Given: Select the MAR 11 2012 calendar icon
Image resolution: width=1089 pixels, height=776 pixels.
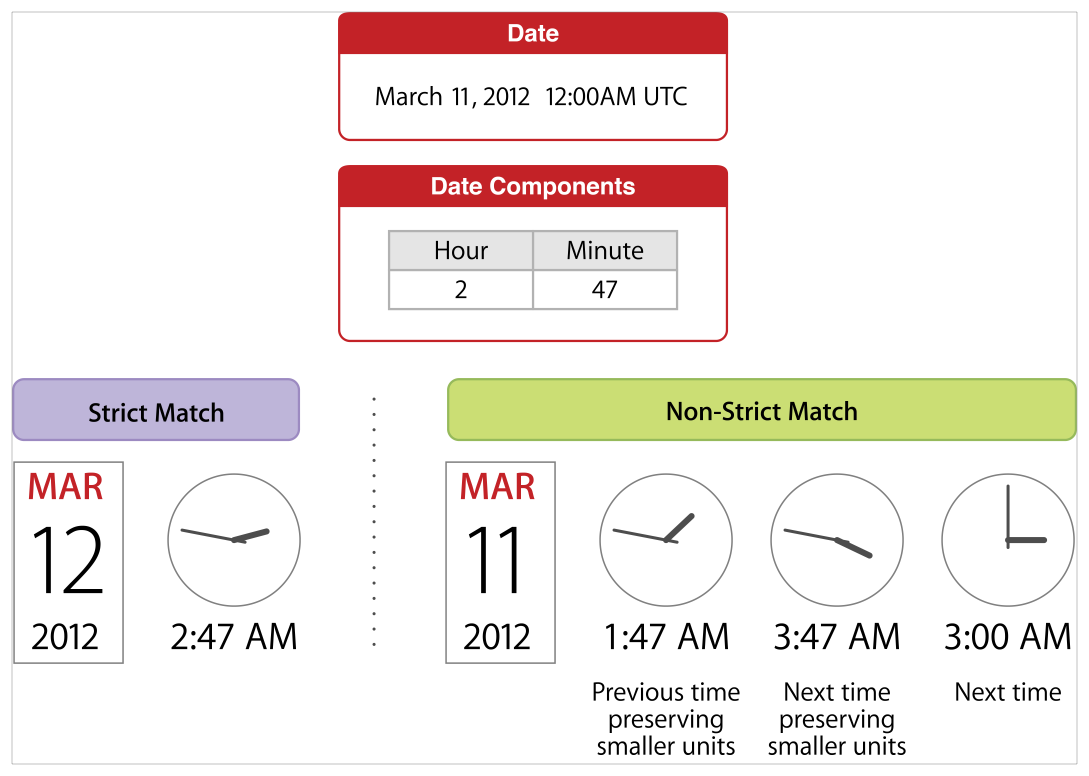Looking at the screenshot, I should point(500,562).
